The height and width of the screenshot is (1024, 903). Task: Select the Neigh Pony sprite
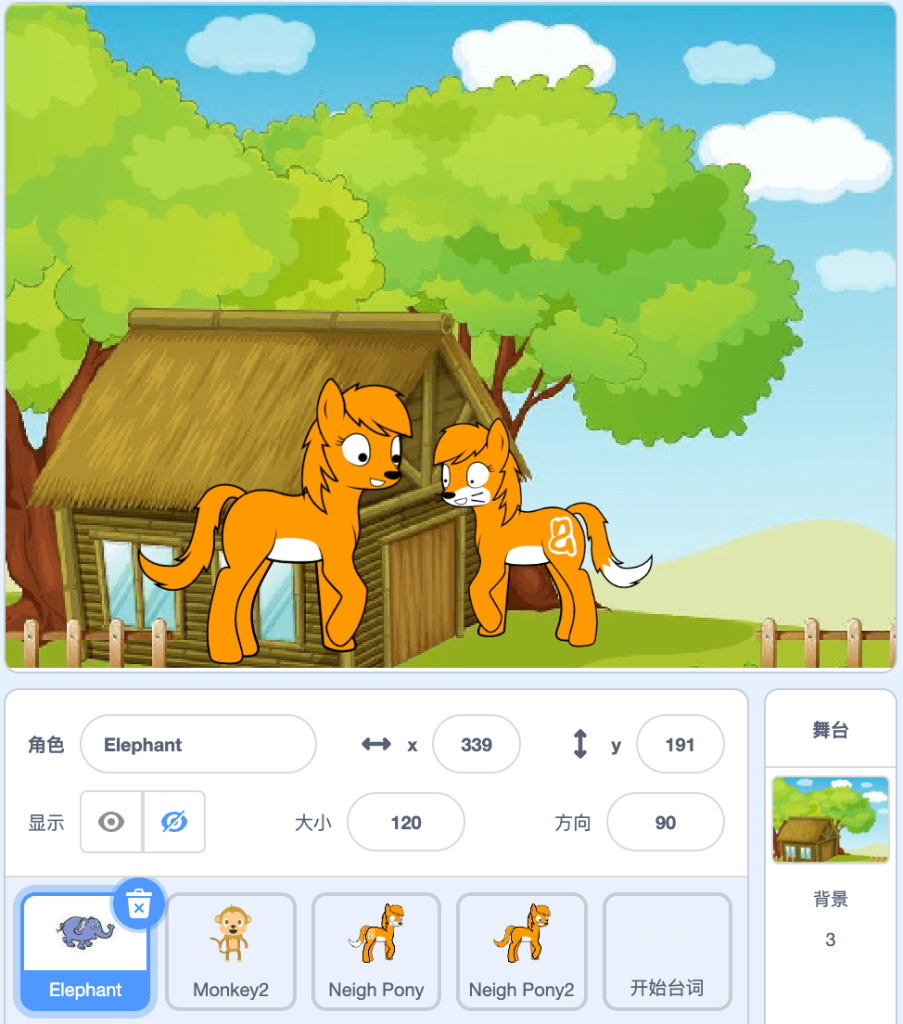point(376,951)
